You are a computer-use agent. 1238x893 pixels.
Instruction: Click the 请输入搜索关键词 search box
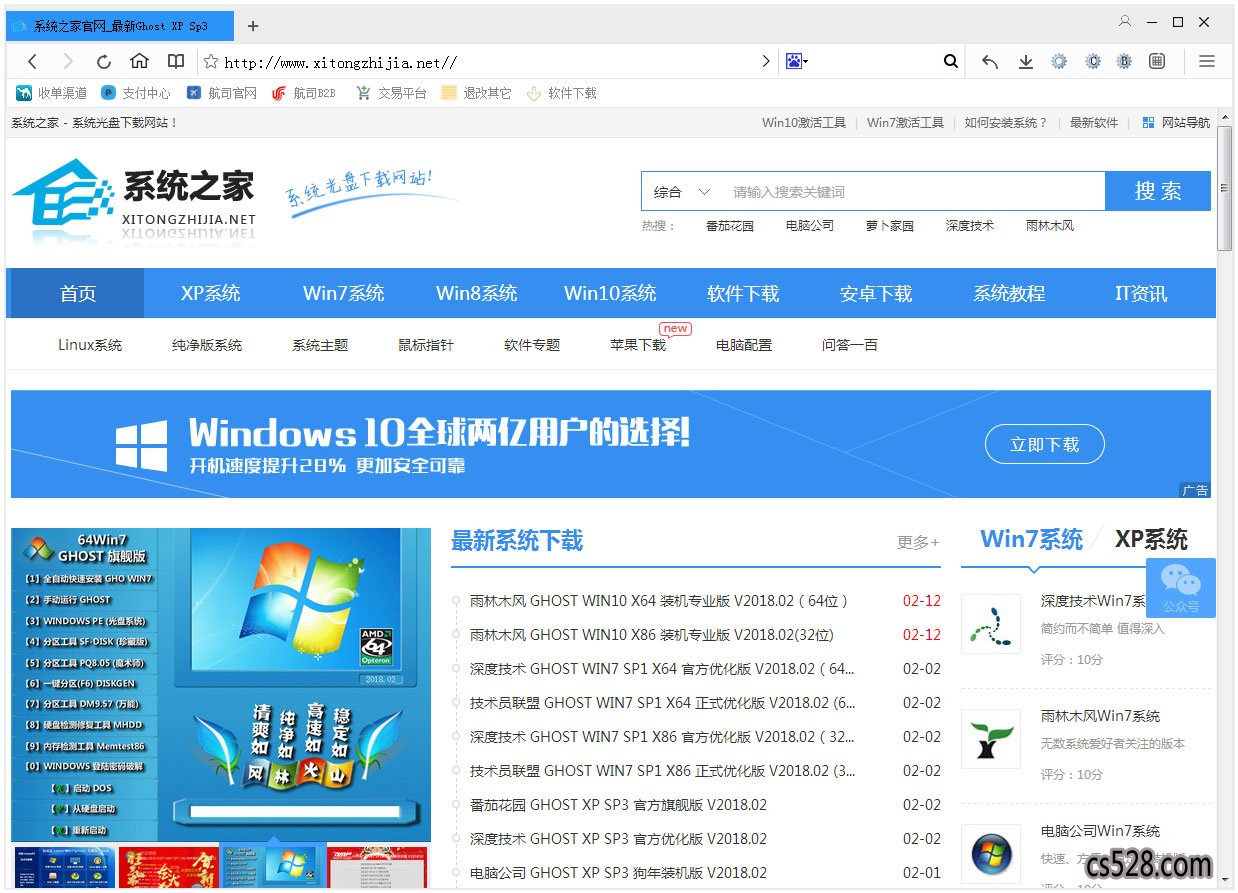(913, 192)
